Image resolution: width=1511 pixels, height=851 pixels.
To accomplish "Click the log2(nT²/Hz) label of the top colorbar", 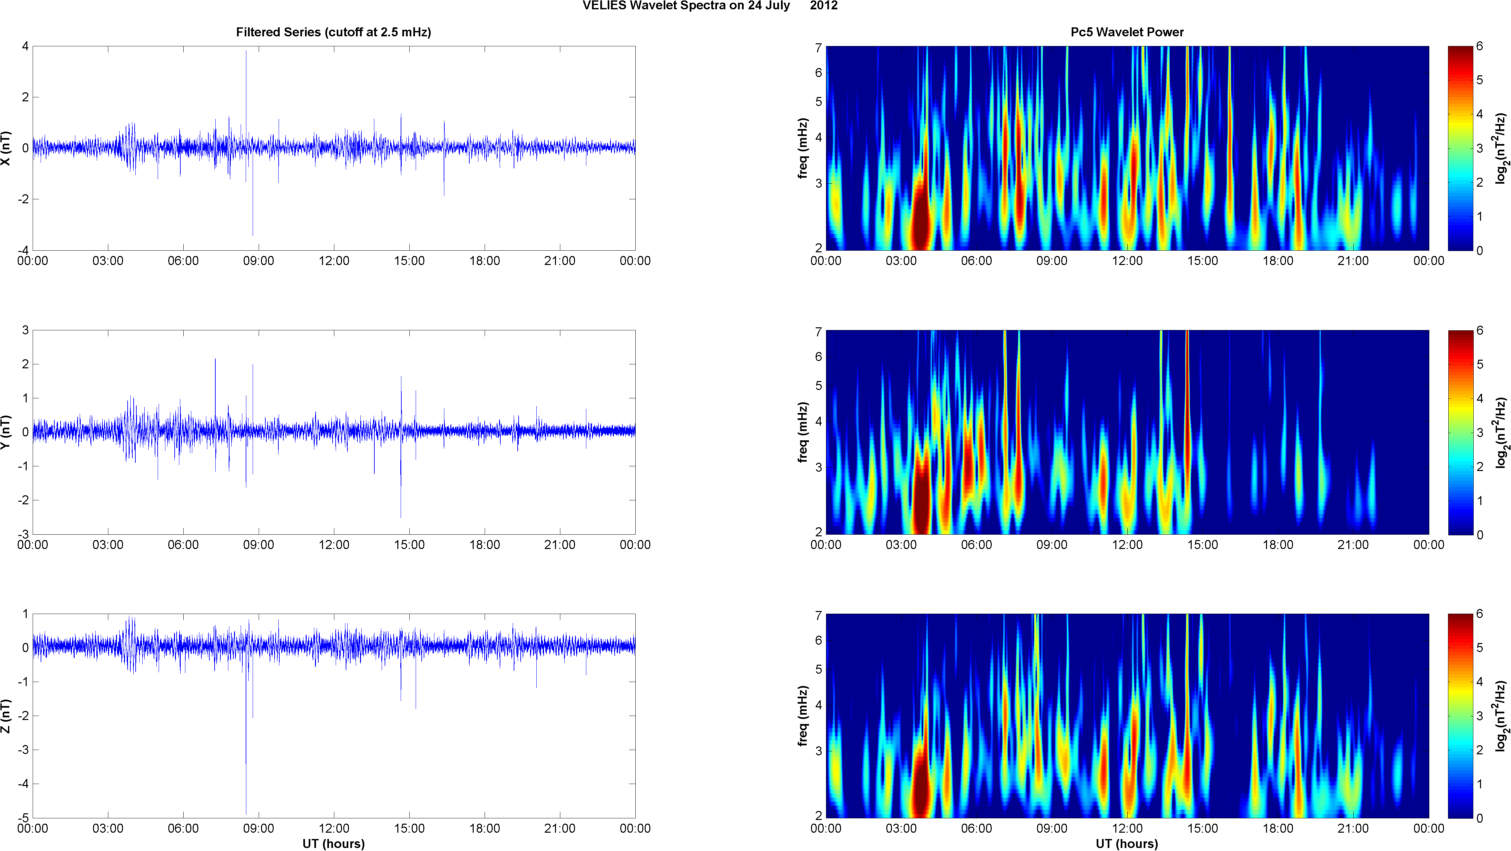I will [1501, 148].
